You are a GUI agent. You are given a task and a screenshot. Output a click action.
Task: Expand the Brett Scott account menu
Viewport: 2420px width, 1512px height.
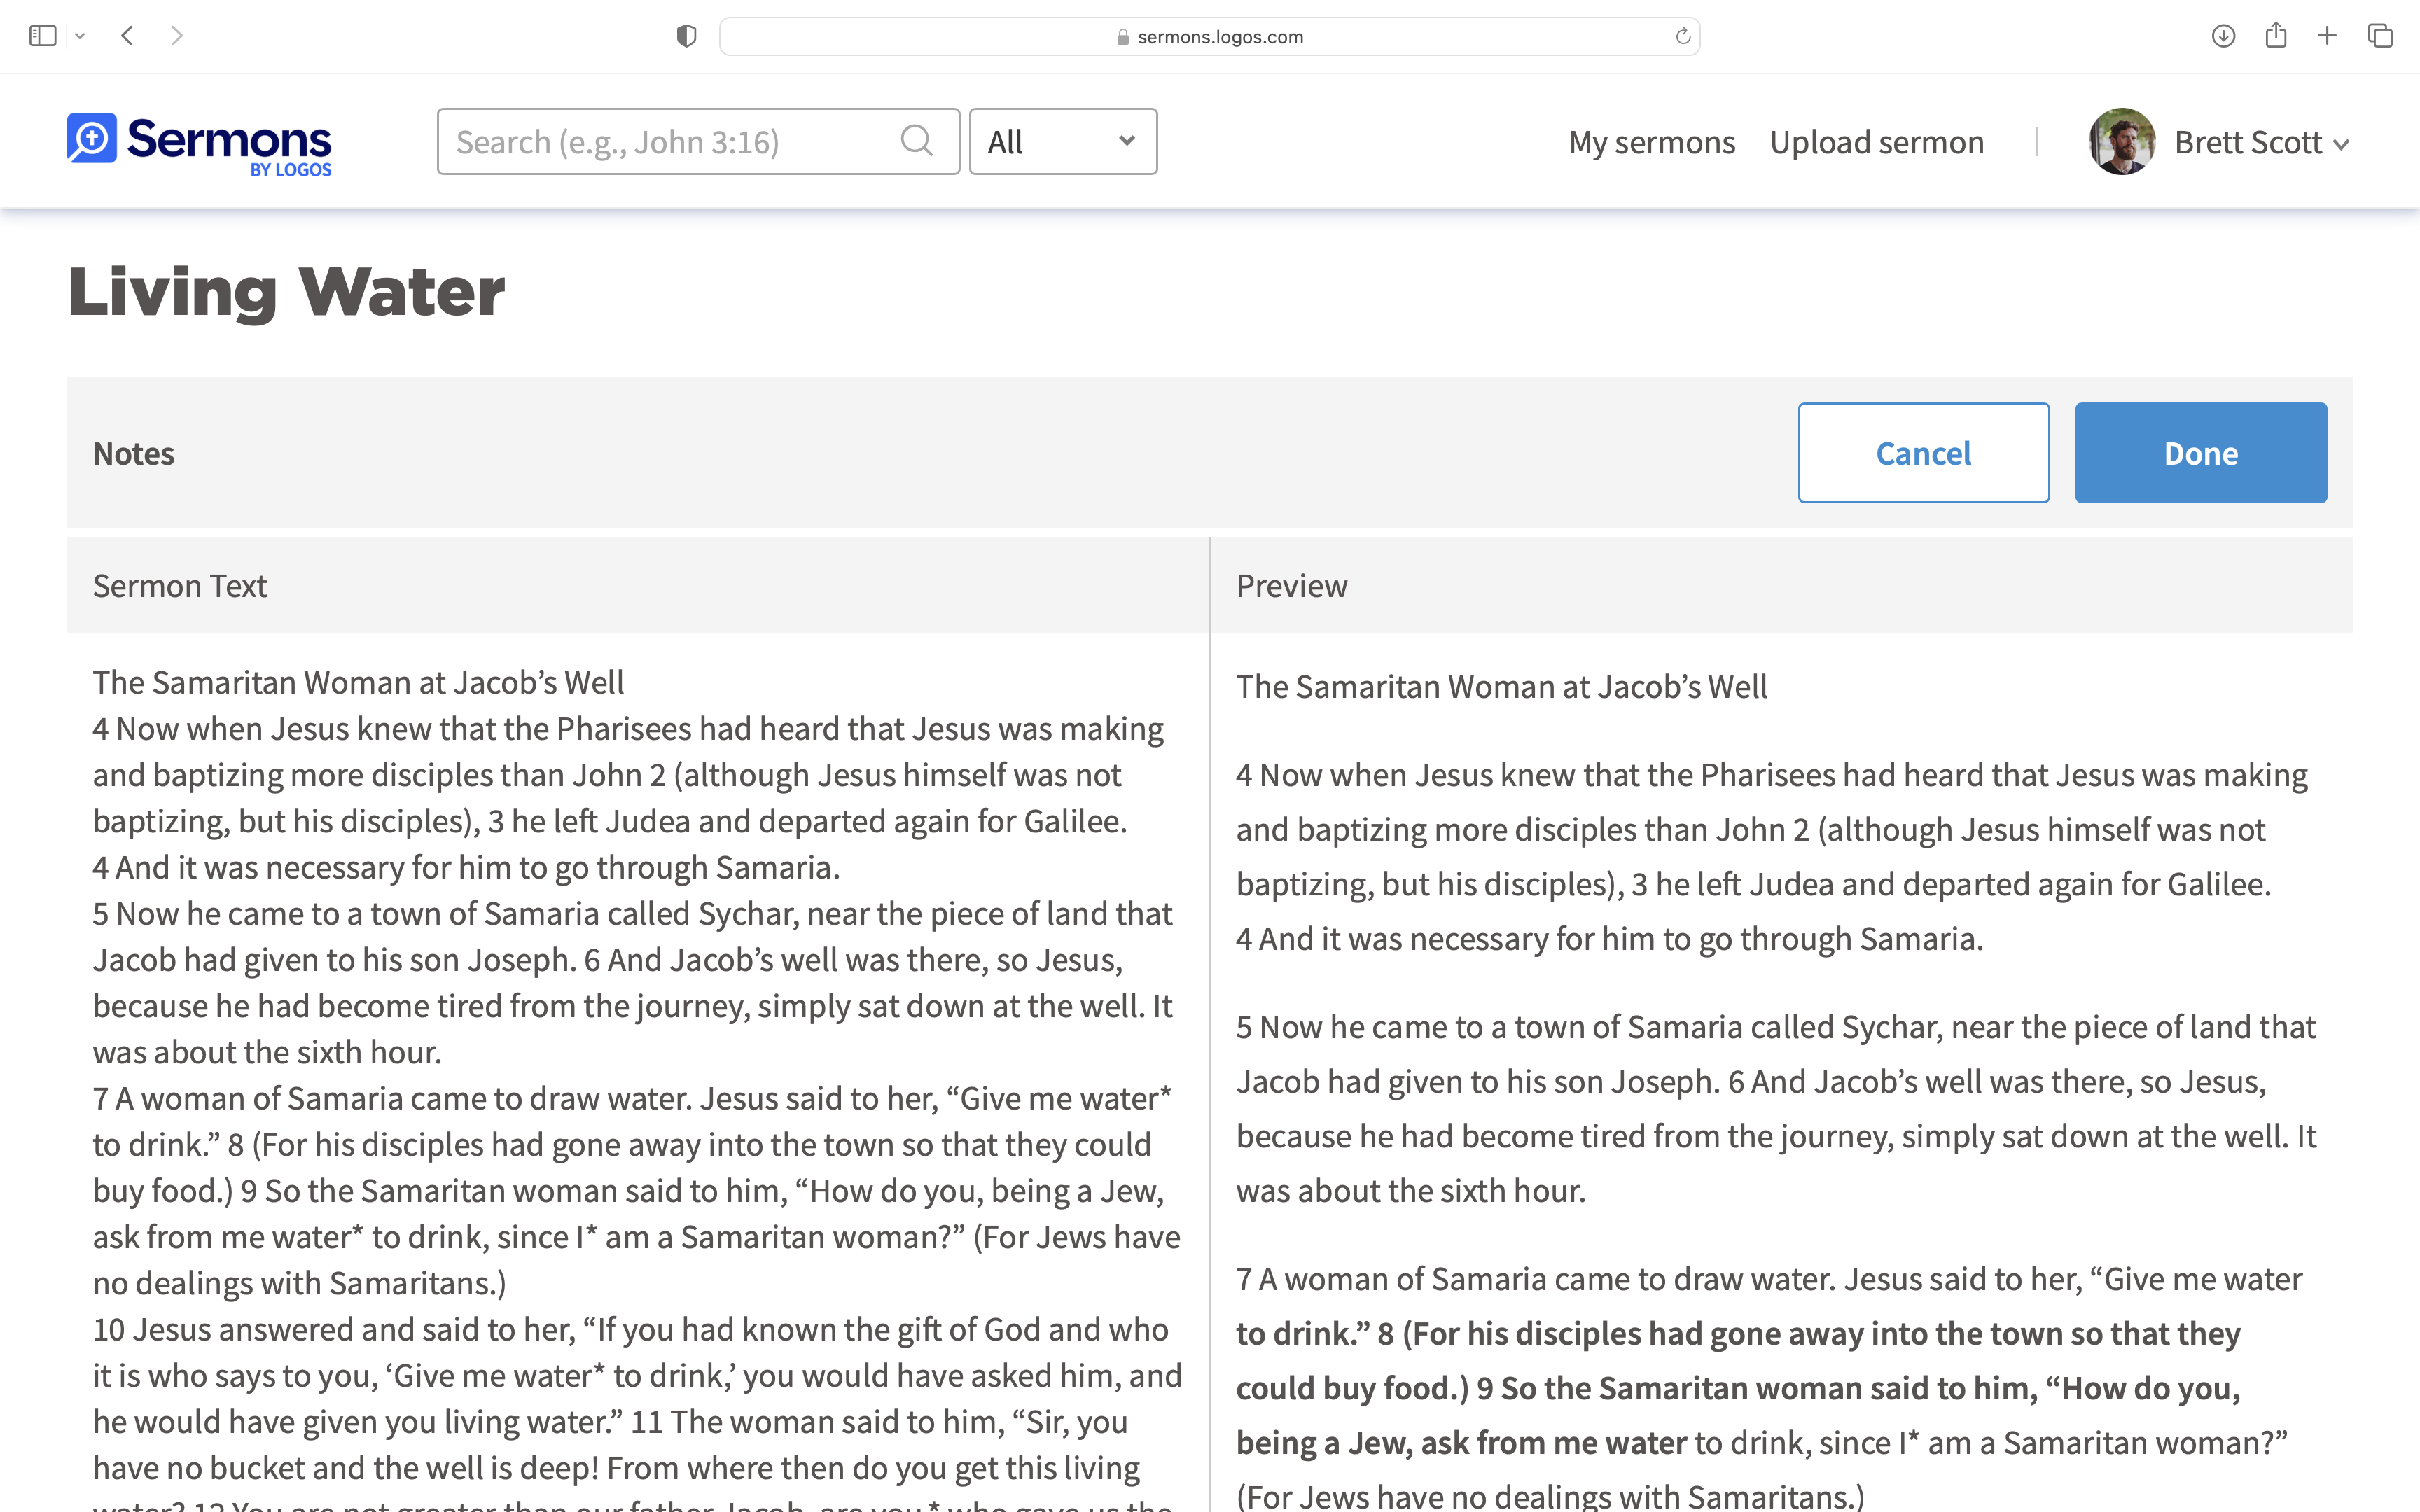(x=2261, y=143)
